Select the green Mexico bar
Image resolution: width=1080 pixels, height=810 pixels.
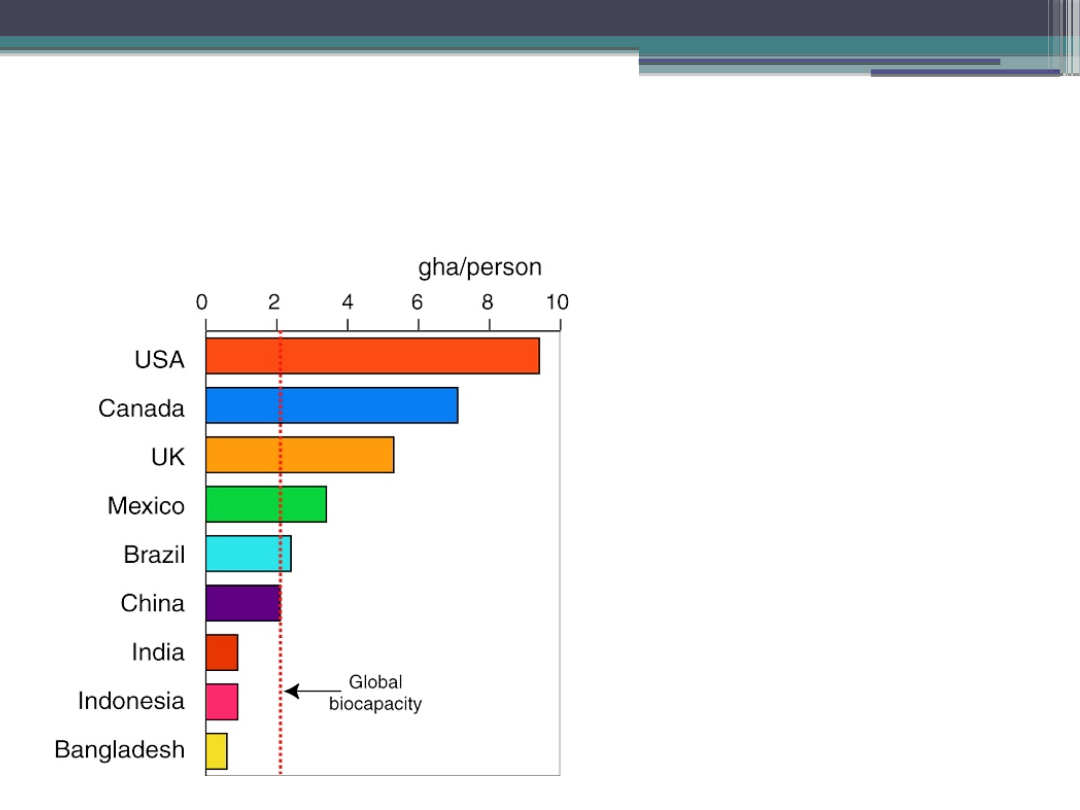point(266,503)
